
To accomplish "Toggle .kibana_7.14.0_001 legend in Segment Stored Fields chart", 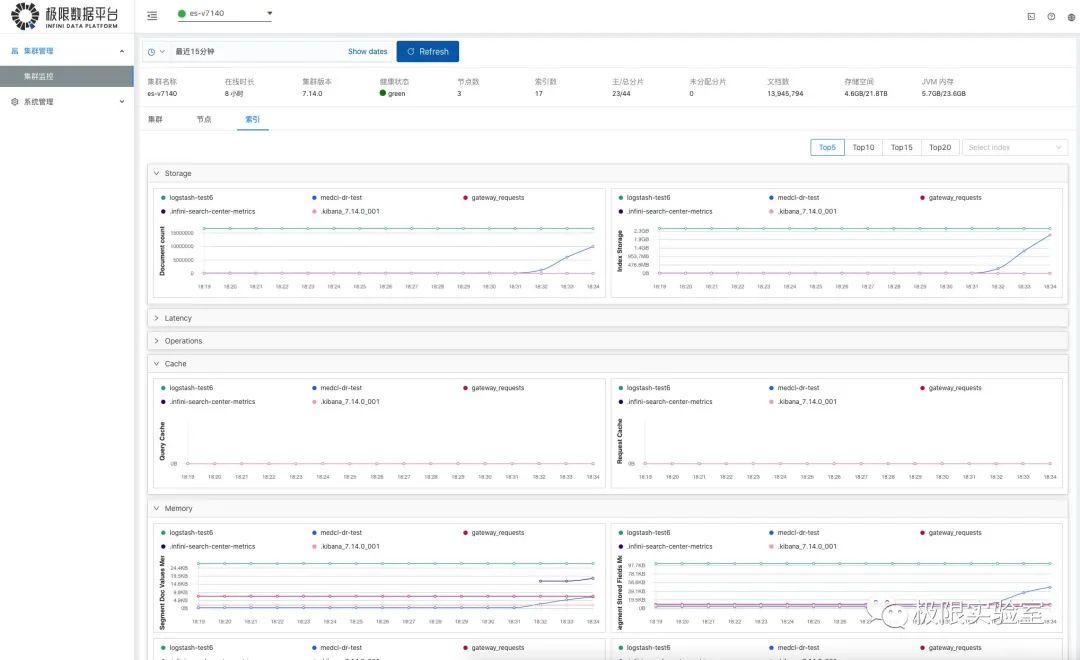I will coord(802,546).
